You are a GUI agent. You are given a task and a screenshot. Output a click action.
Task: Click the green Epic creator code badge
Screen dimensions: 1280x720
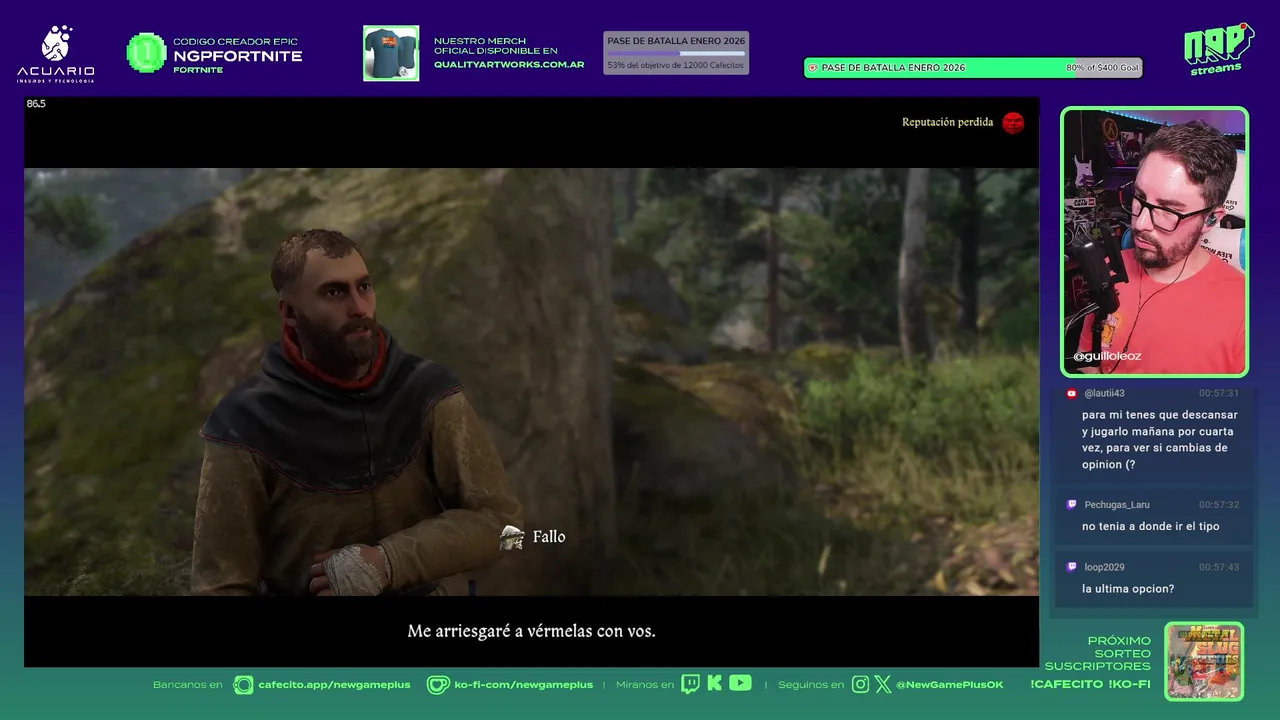[x=146, y=53]
